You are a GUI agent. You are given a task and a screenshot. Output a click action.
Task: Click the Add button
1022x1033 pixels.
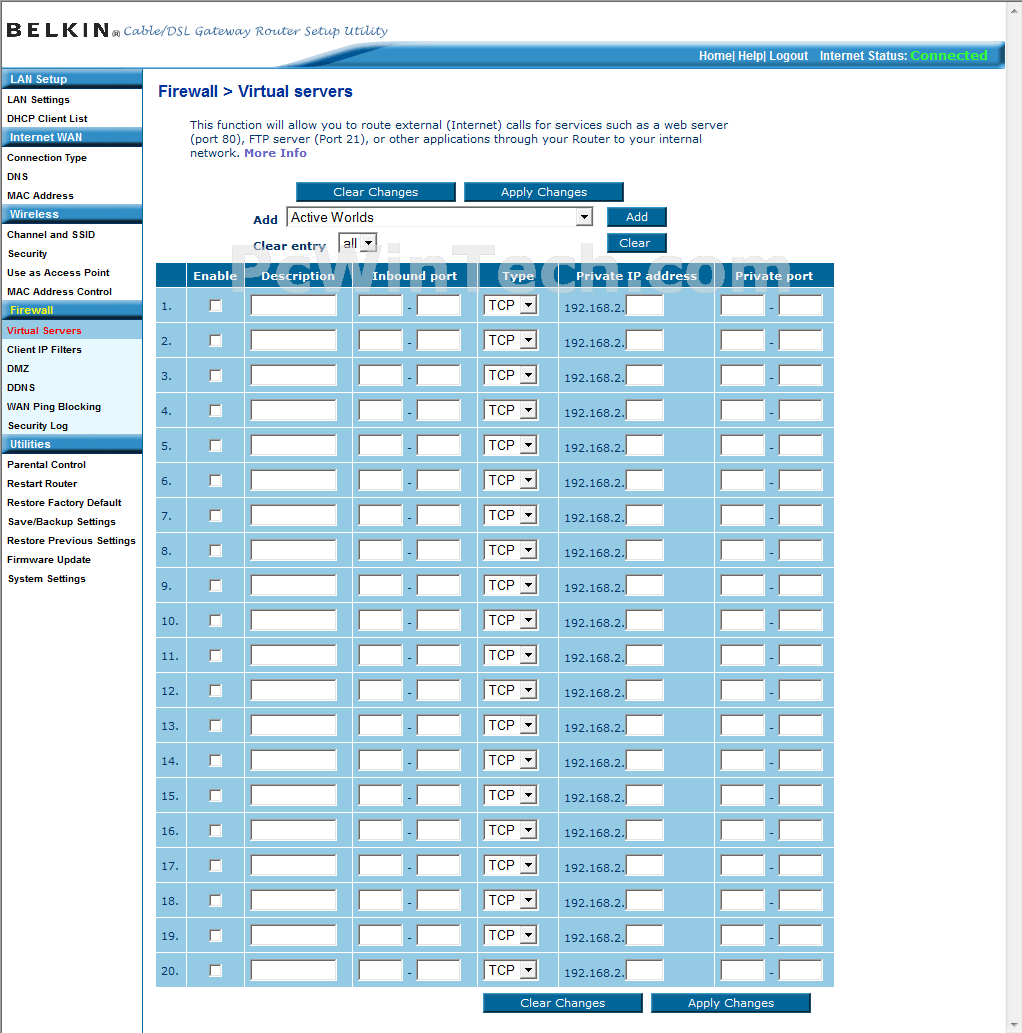[x=637, y=217]
